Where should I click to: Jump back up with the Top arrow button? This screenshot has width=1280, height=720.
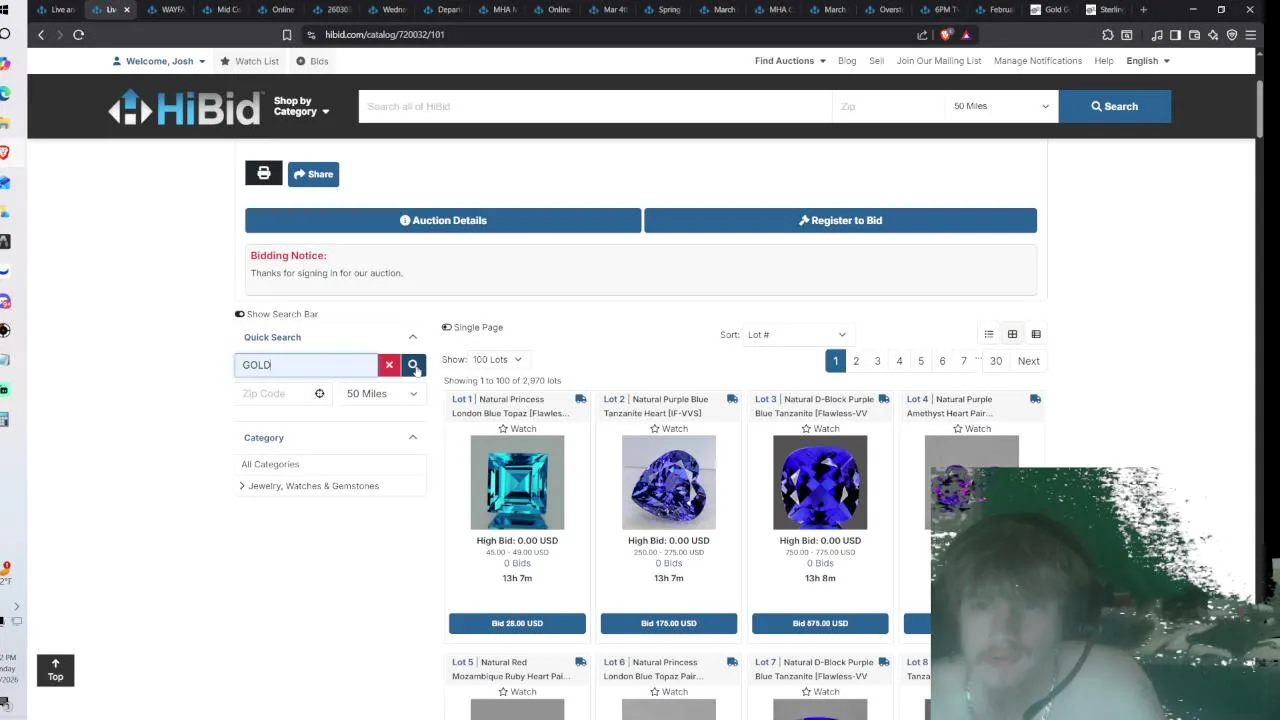pos(55,670)
